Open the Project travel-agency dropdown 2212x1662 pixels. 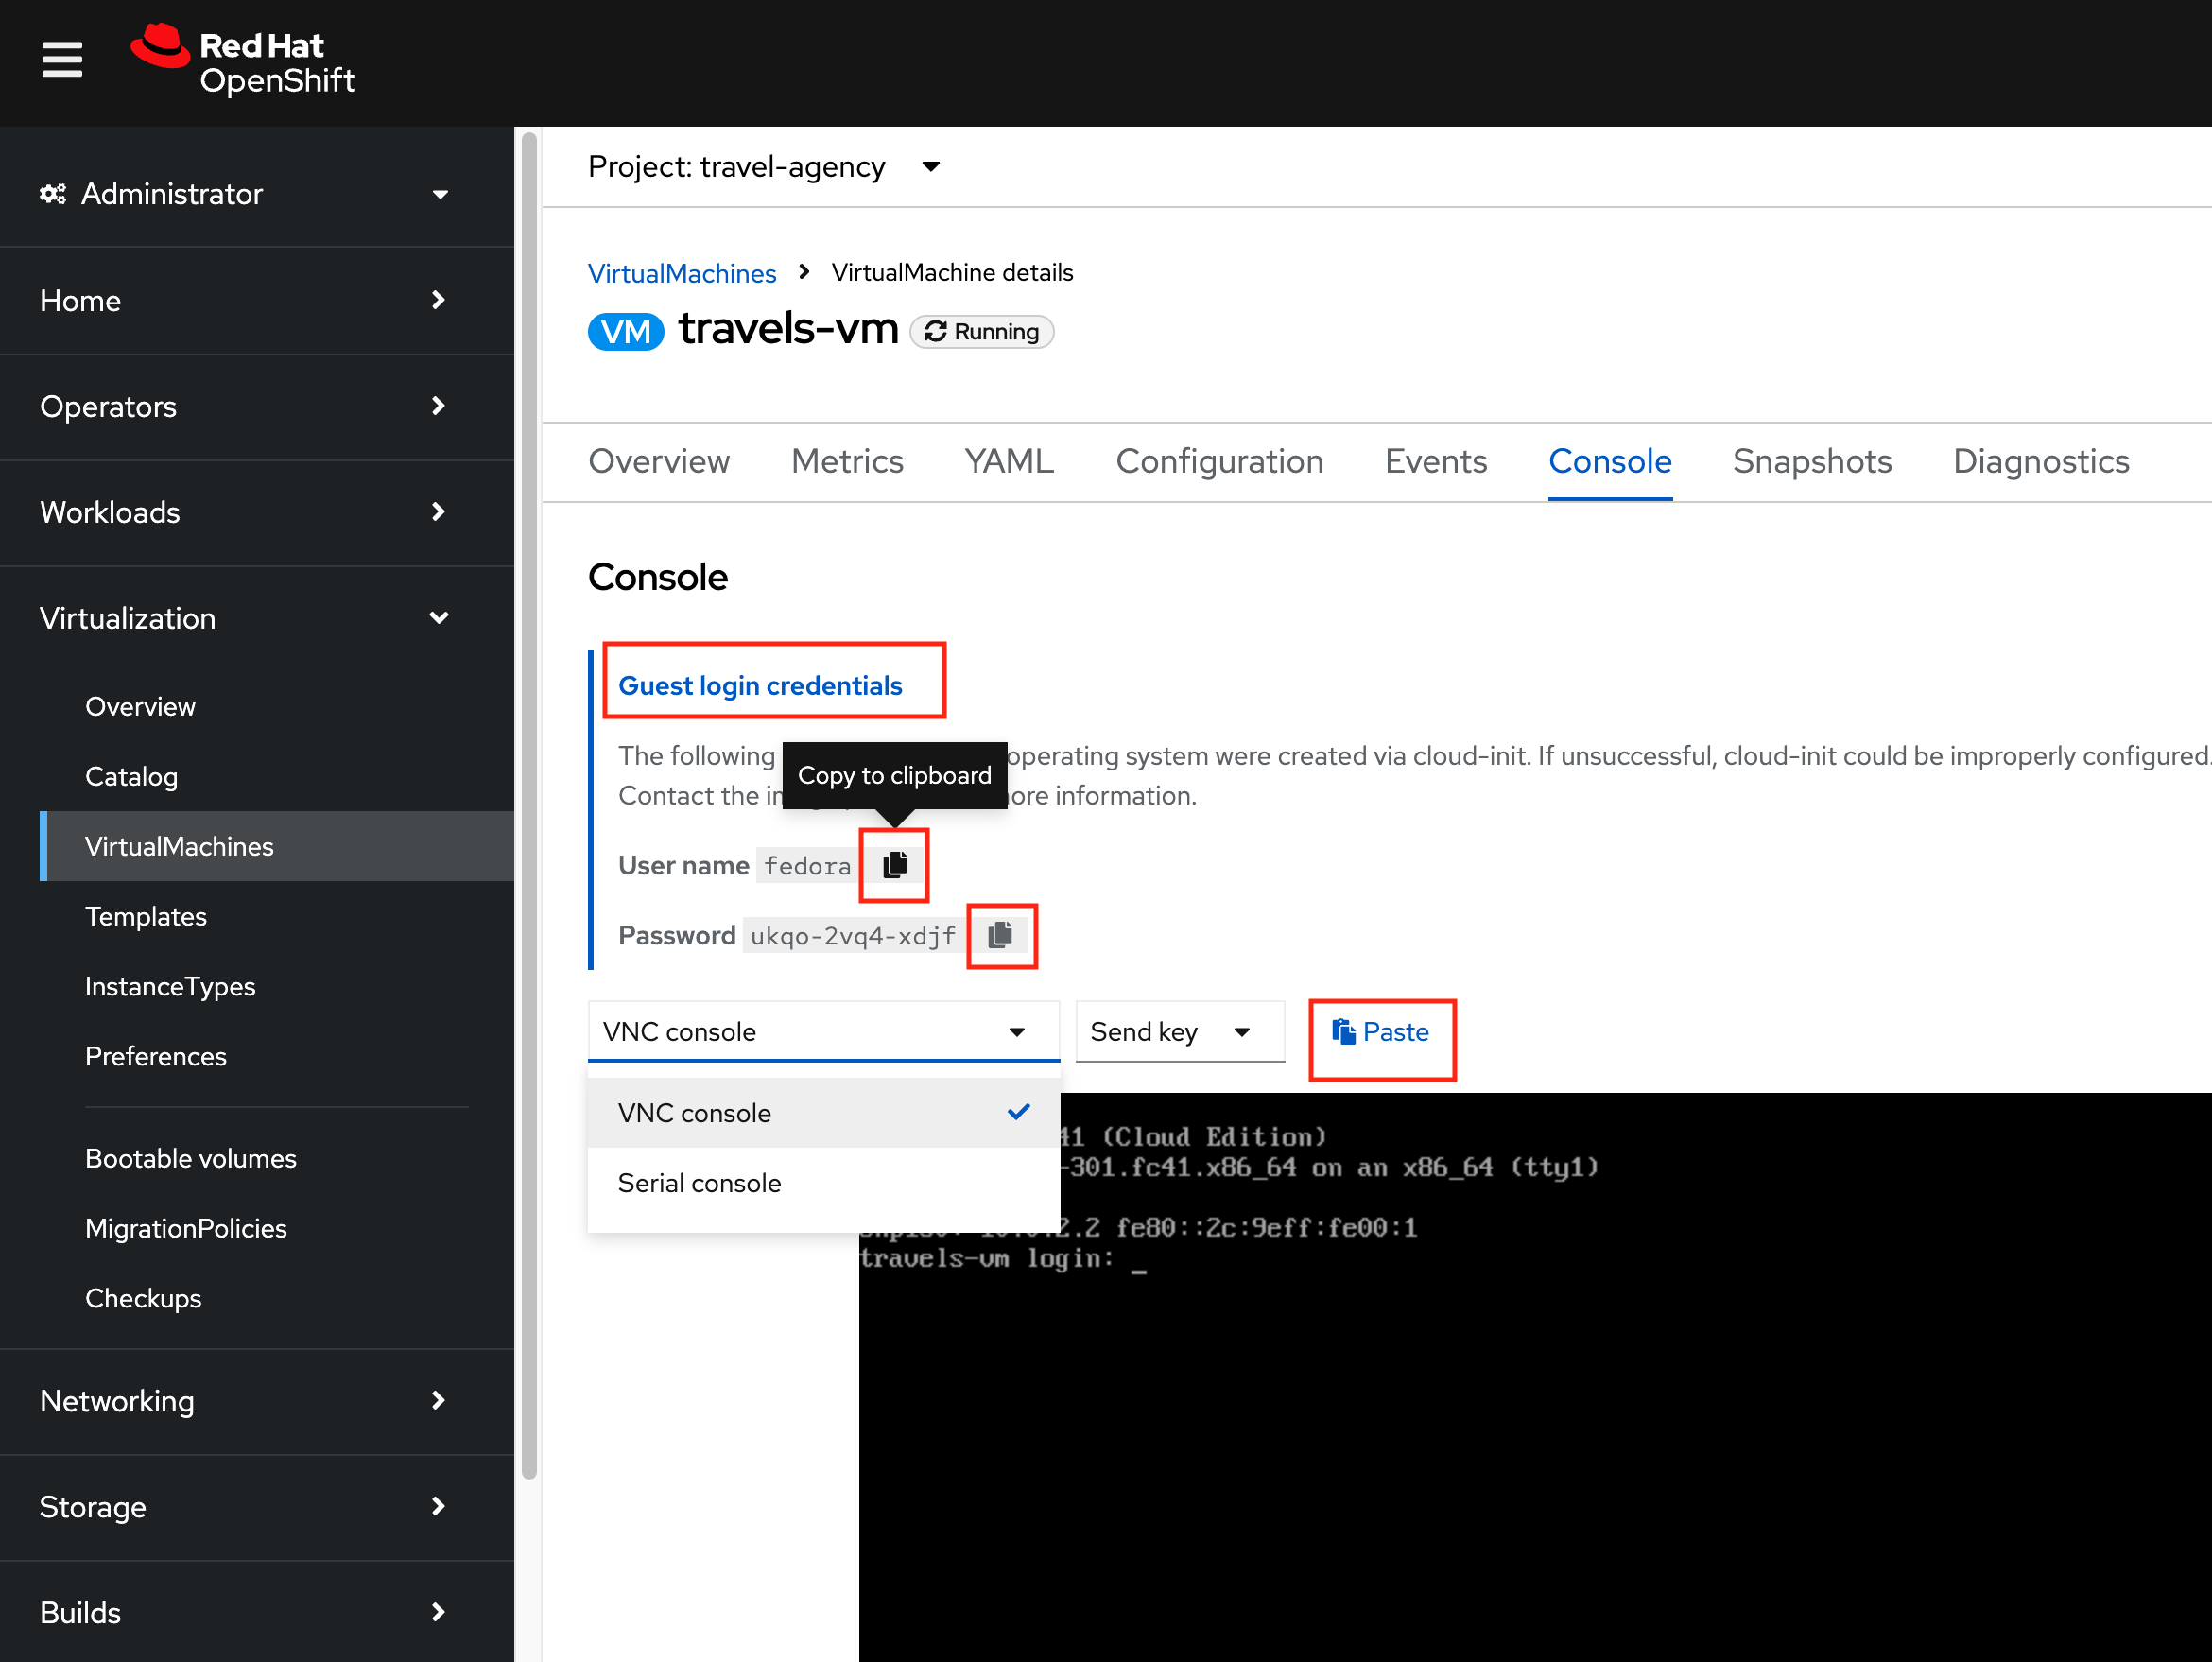click(x=764, y=166)
